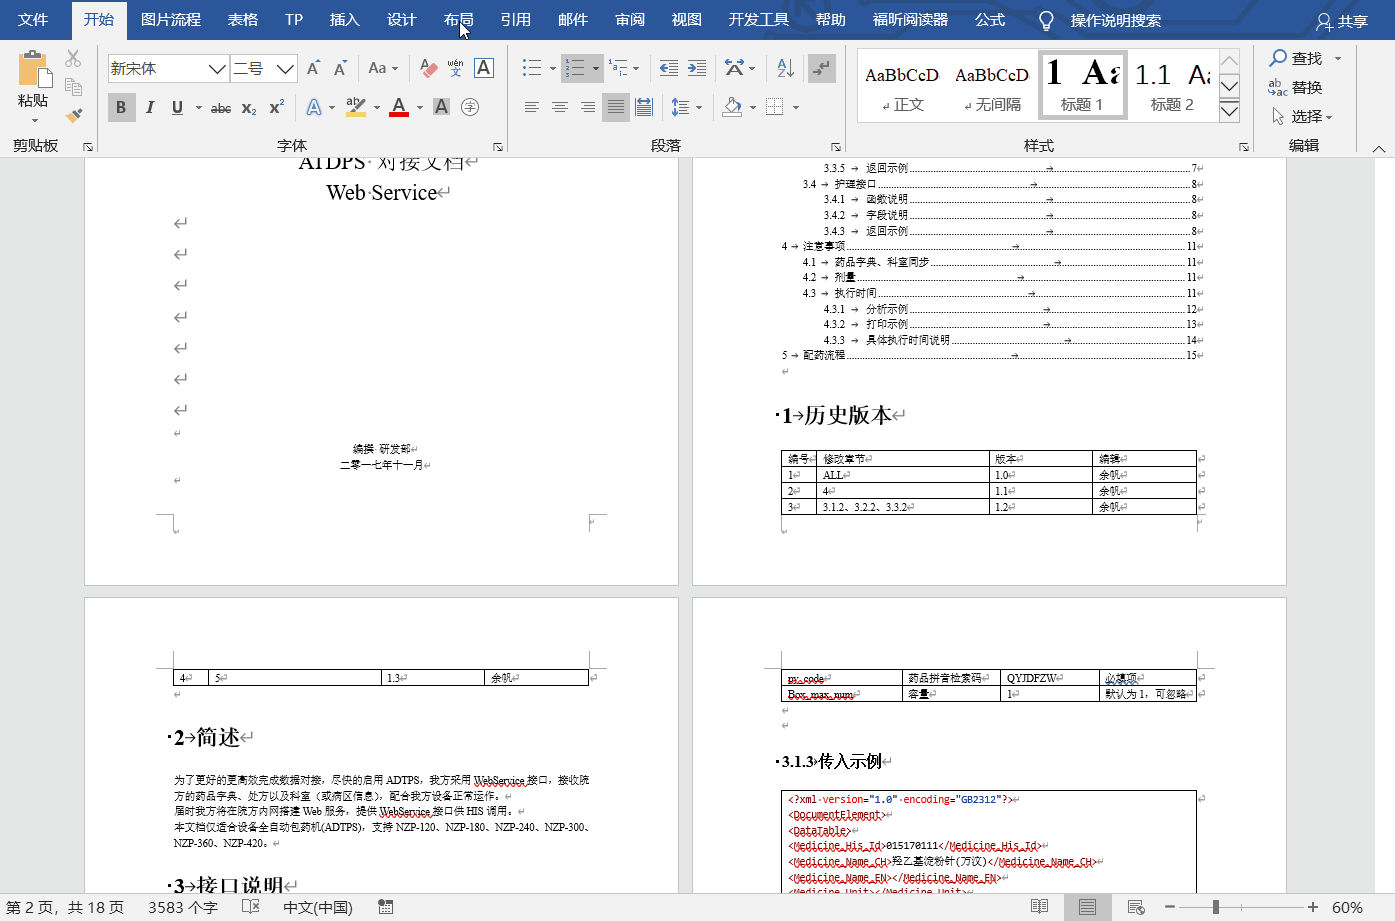Decrease paragraph indent

coord(669,68)
